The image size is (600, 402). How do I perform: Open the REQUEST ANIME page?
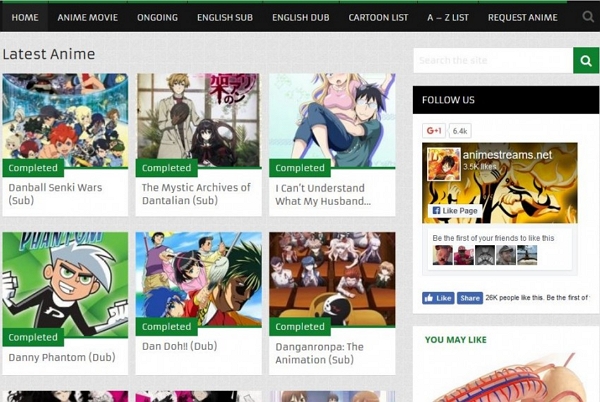click(x=522, y=18)
